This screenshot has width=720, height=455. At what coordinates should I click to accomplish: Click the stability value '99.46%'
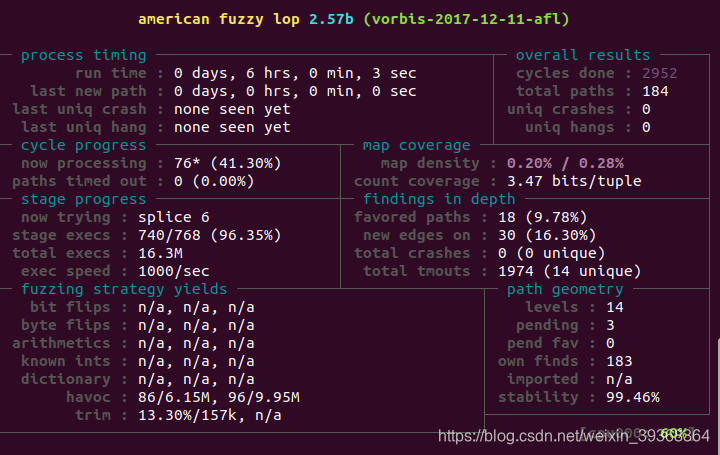pos(633,397)
